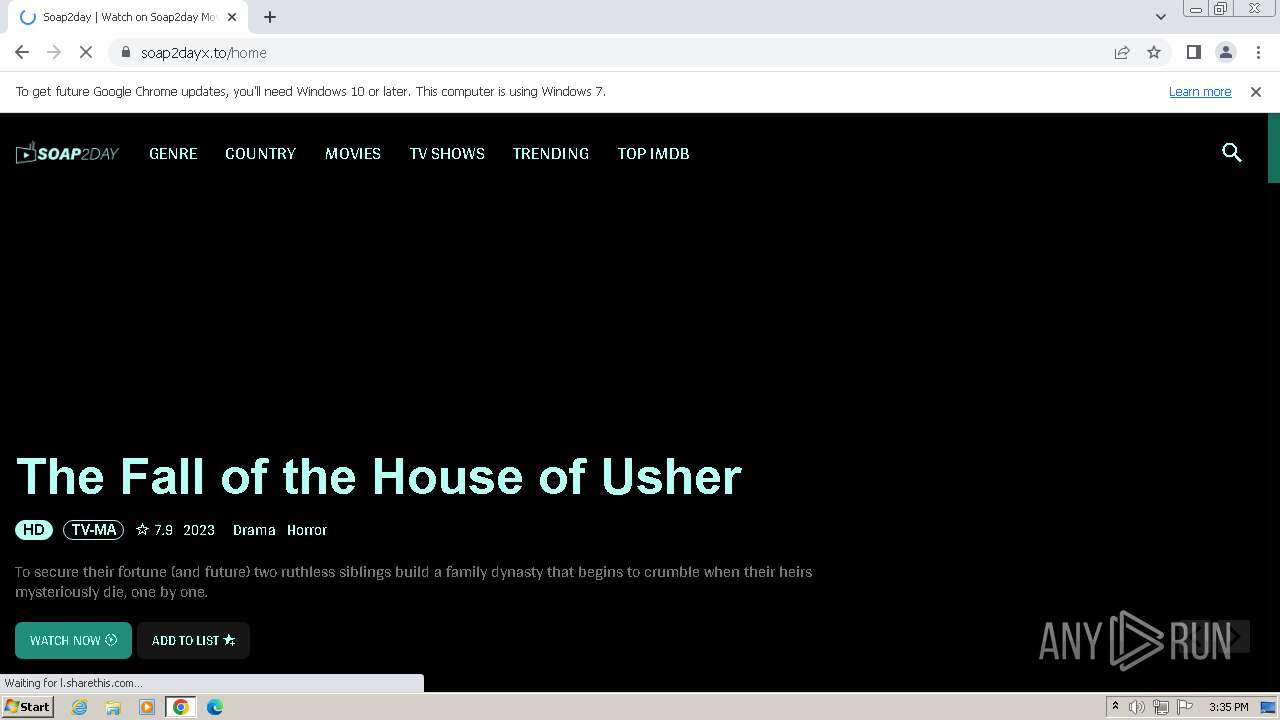1280x720 pixels.
Task: Open Chrome three-dot menu
Action: (x=1258, y=52)
